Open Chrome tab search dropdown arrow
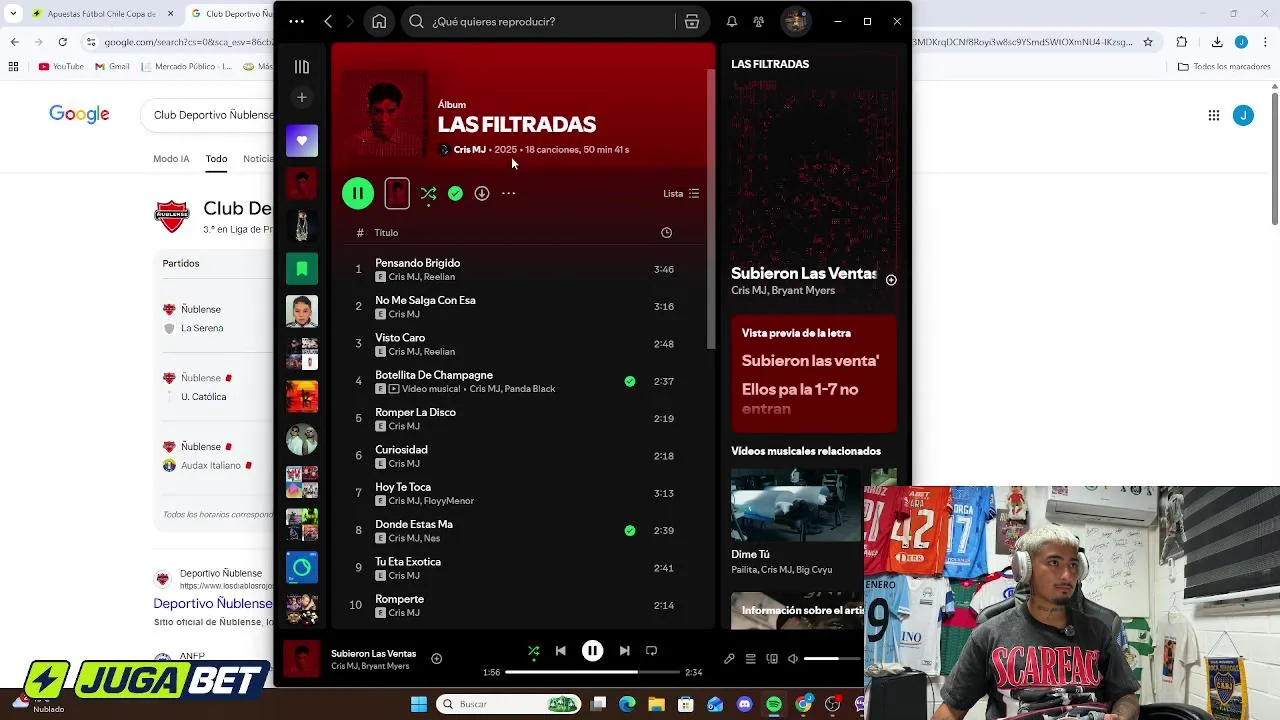This screenshot has height=720, width=1280. pyautogui.click(x=13, y=14)
